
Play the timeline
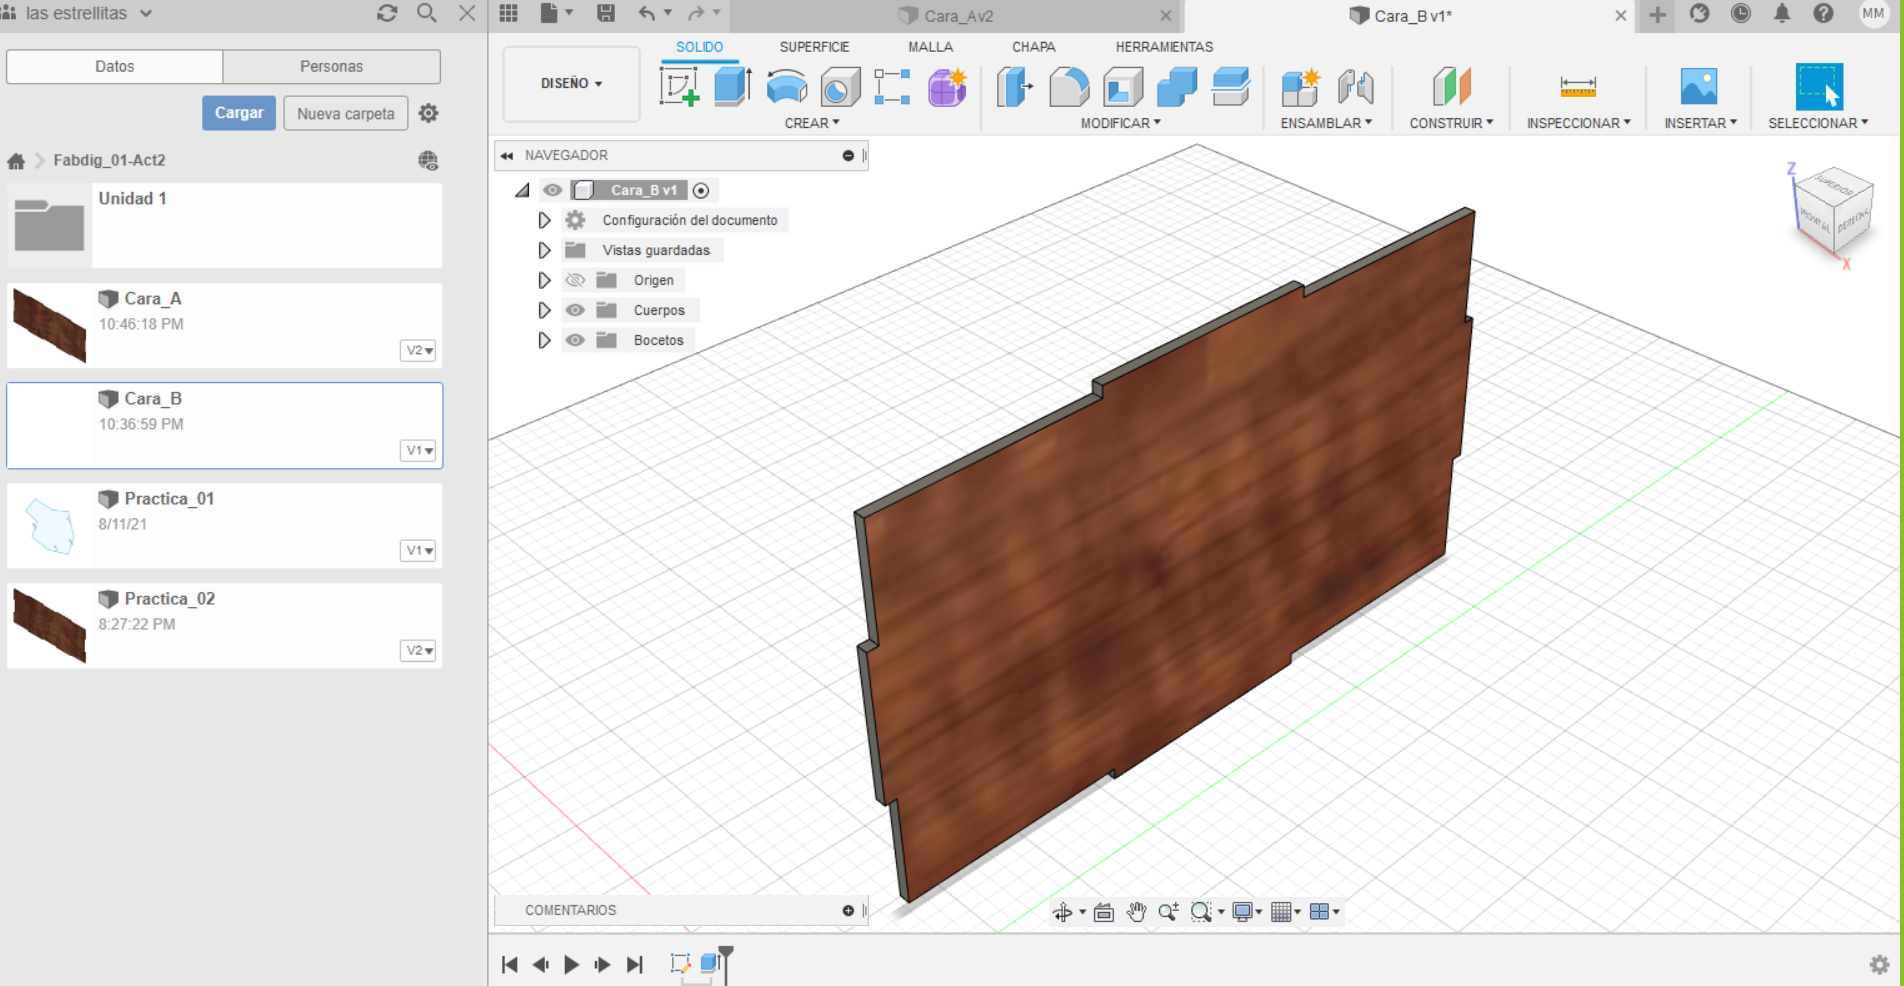click(571, 964)
